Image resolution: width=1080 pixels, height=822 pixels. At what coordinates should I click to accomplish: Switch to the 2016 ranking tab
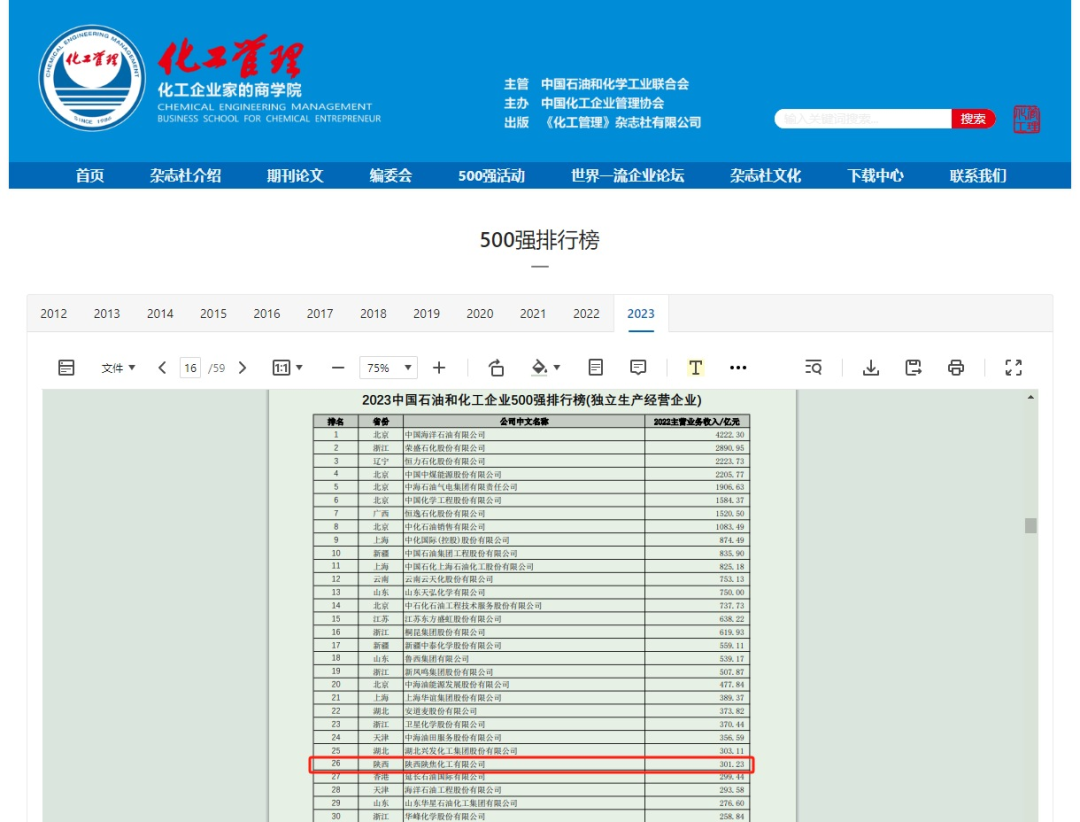pyautogui.click(x=267, y=314)
